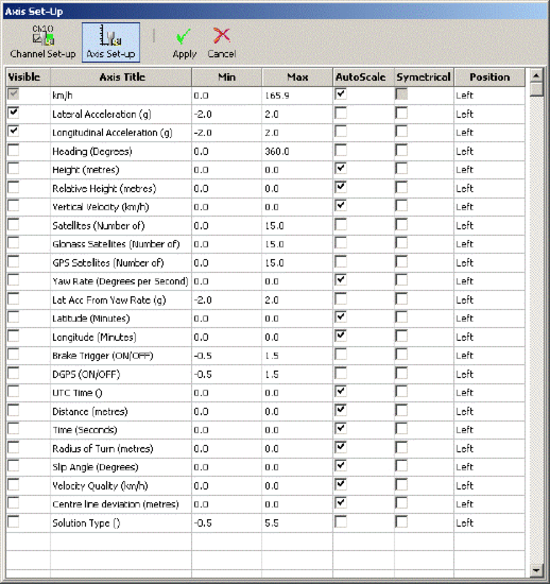Enable AutoScale for Heading (Degrees)
Screen dimensions: 550x584
pyautogui.click(x=341, y=150)
